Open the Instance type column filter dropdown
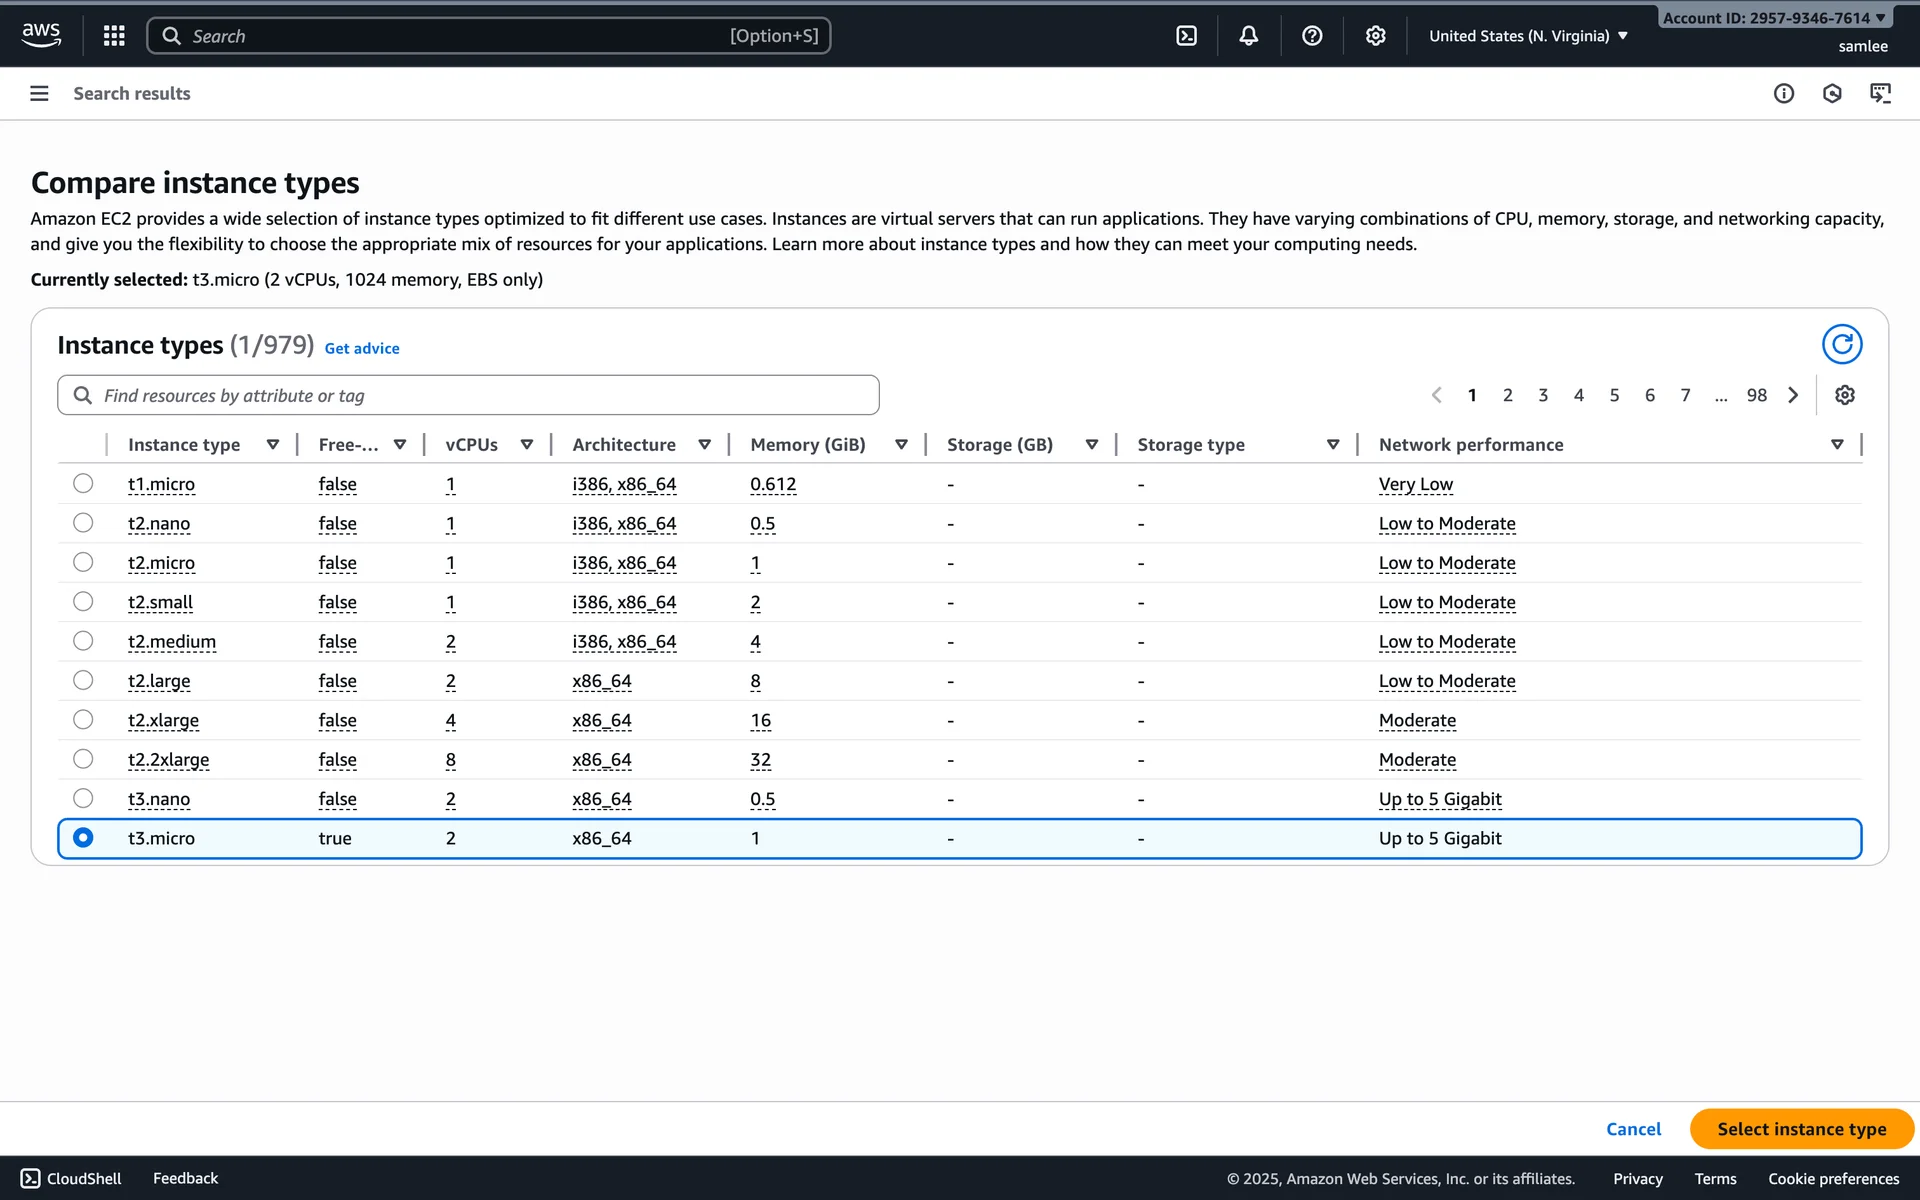1920x1200 pixels. (x=272, y=445)
